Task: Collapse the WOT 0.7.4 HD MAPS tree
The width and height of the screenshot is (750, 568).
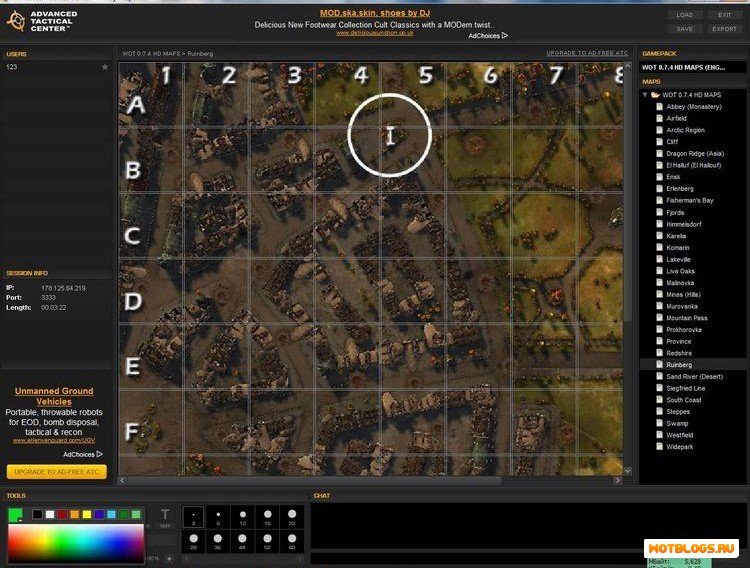Action: click(645, 95)
